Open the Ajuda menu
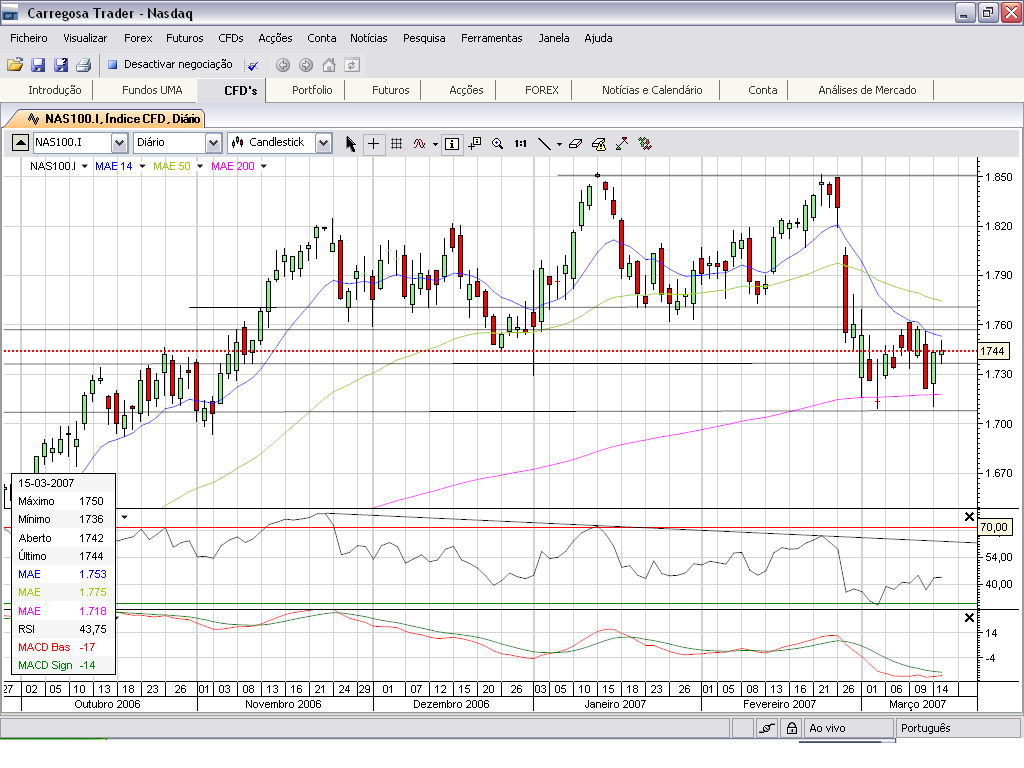Screen dimensions: 1024x768 point(598,38)
